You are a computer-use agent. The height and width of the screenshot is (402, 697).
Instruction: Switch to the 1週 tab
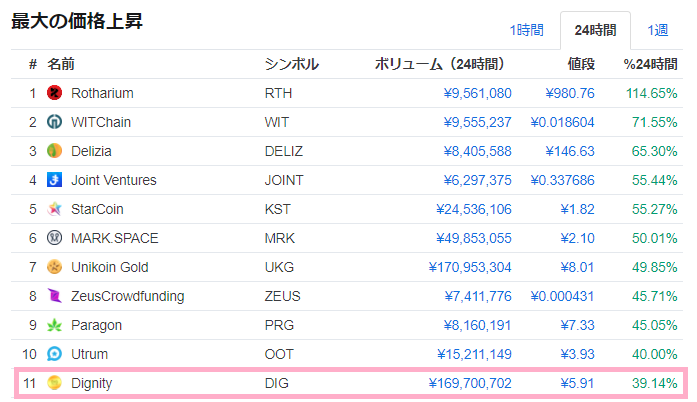(657, 30)
